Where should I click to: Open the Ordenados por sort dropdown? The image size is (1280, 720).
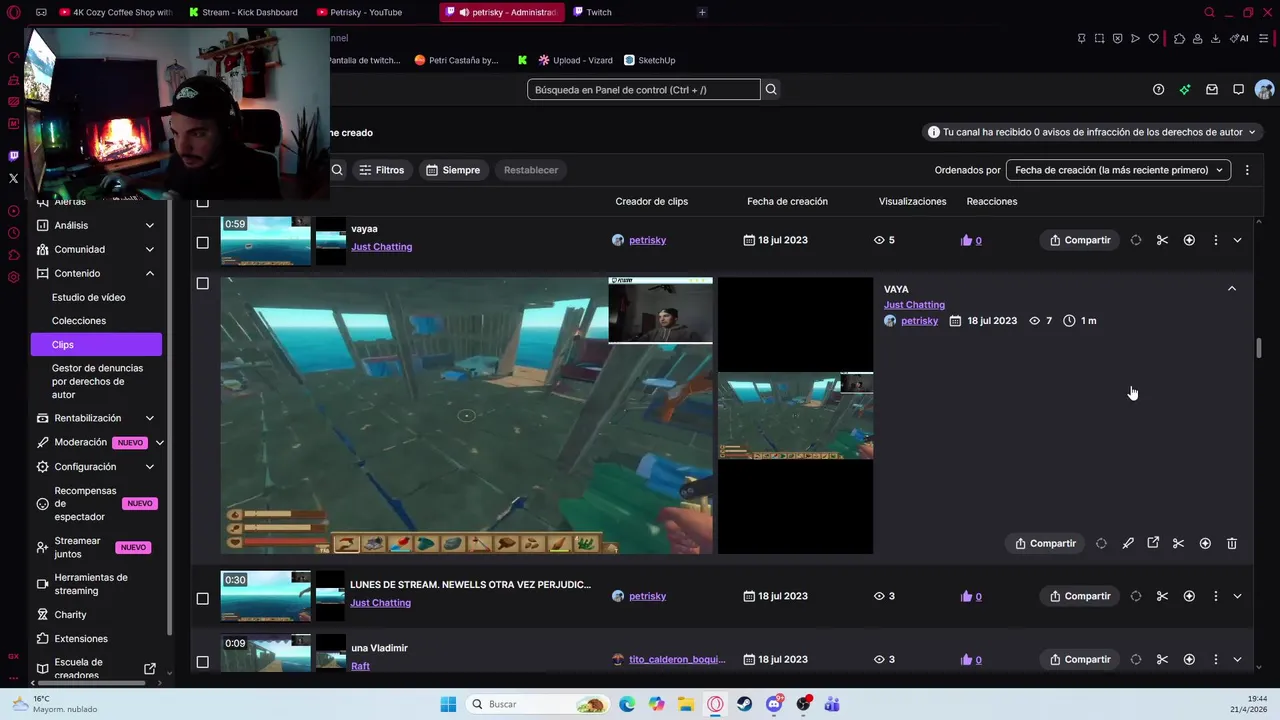point(1118,170)
